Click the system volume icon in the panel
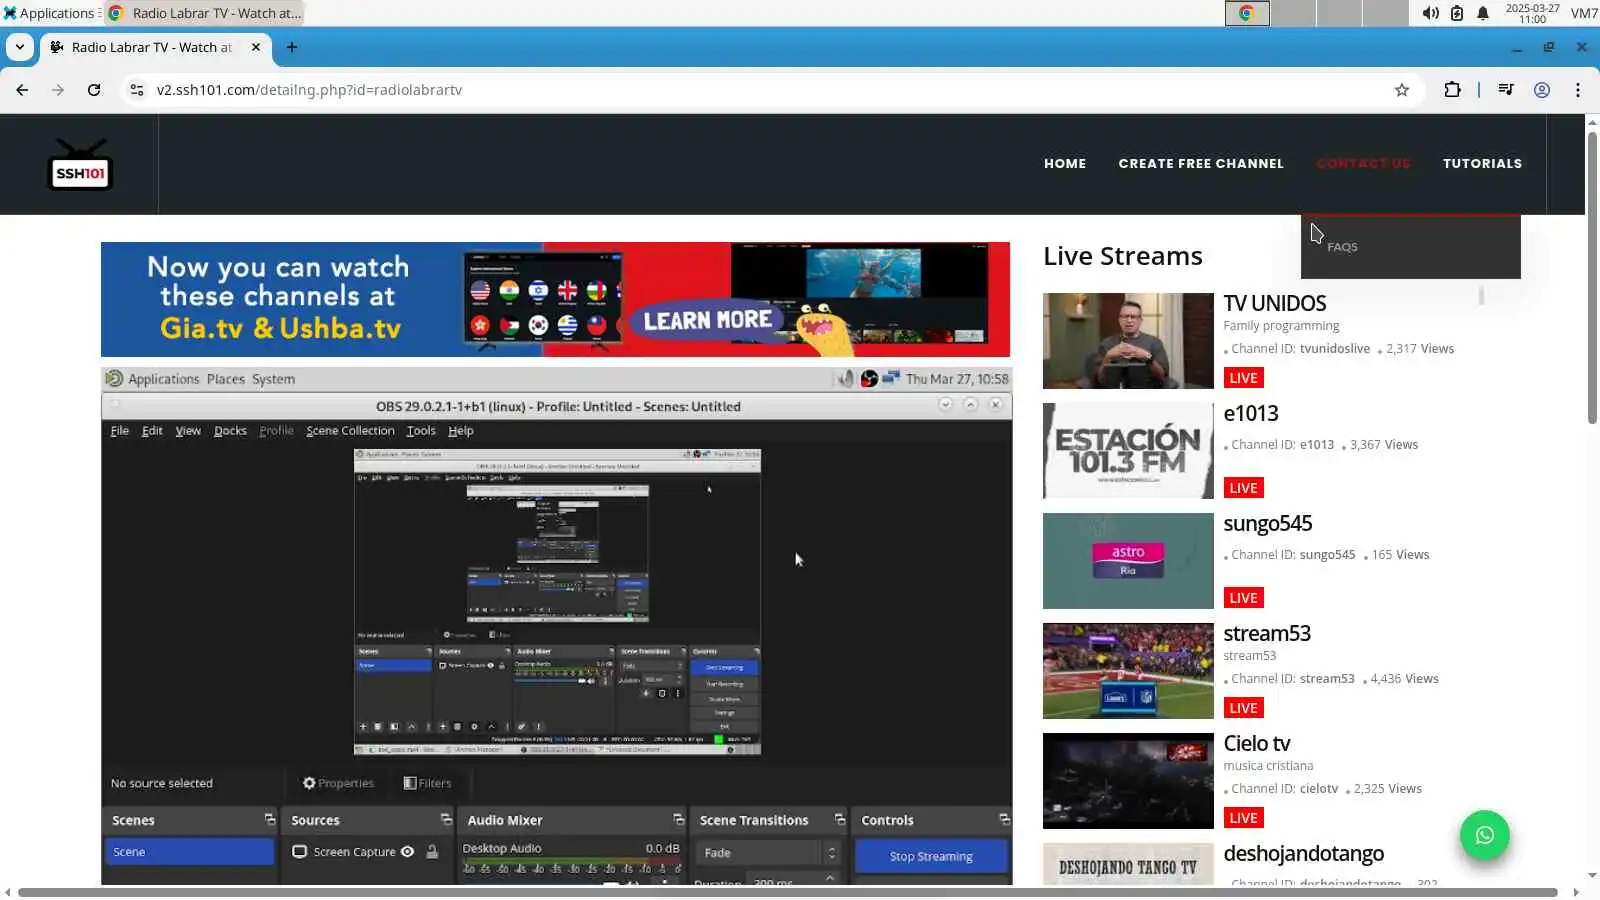Screen dimensions: 1600x900 click(x=1431, y=13)
